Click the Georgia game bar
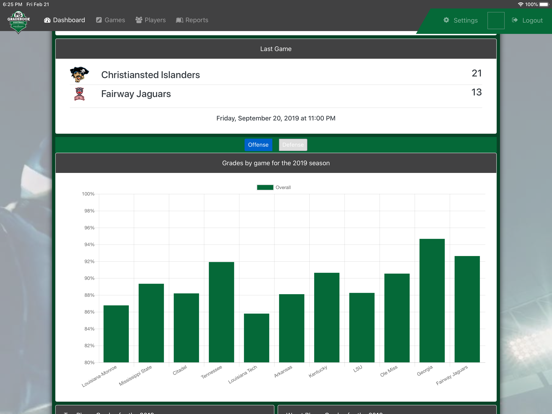The height and width of the screenshot is (414, 552). (x=432, y=300)
